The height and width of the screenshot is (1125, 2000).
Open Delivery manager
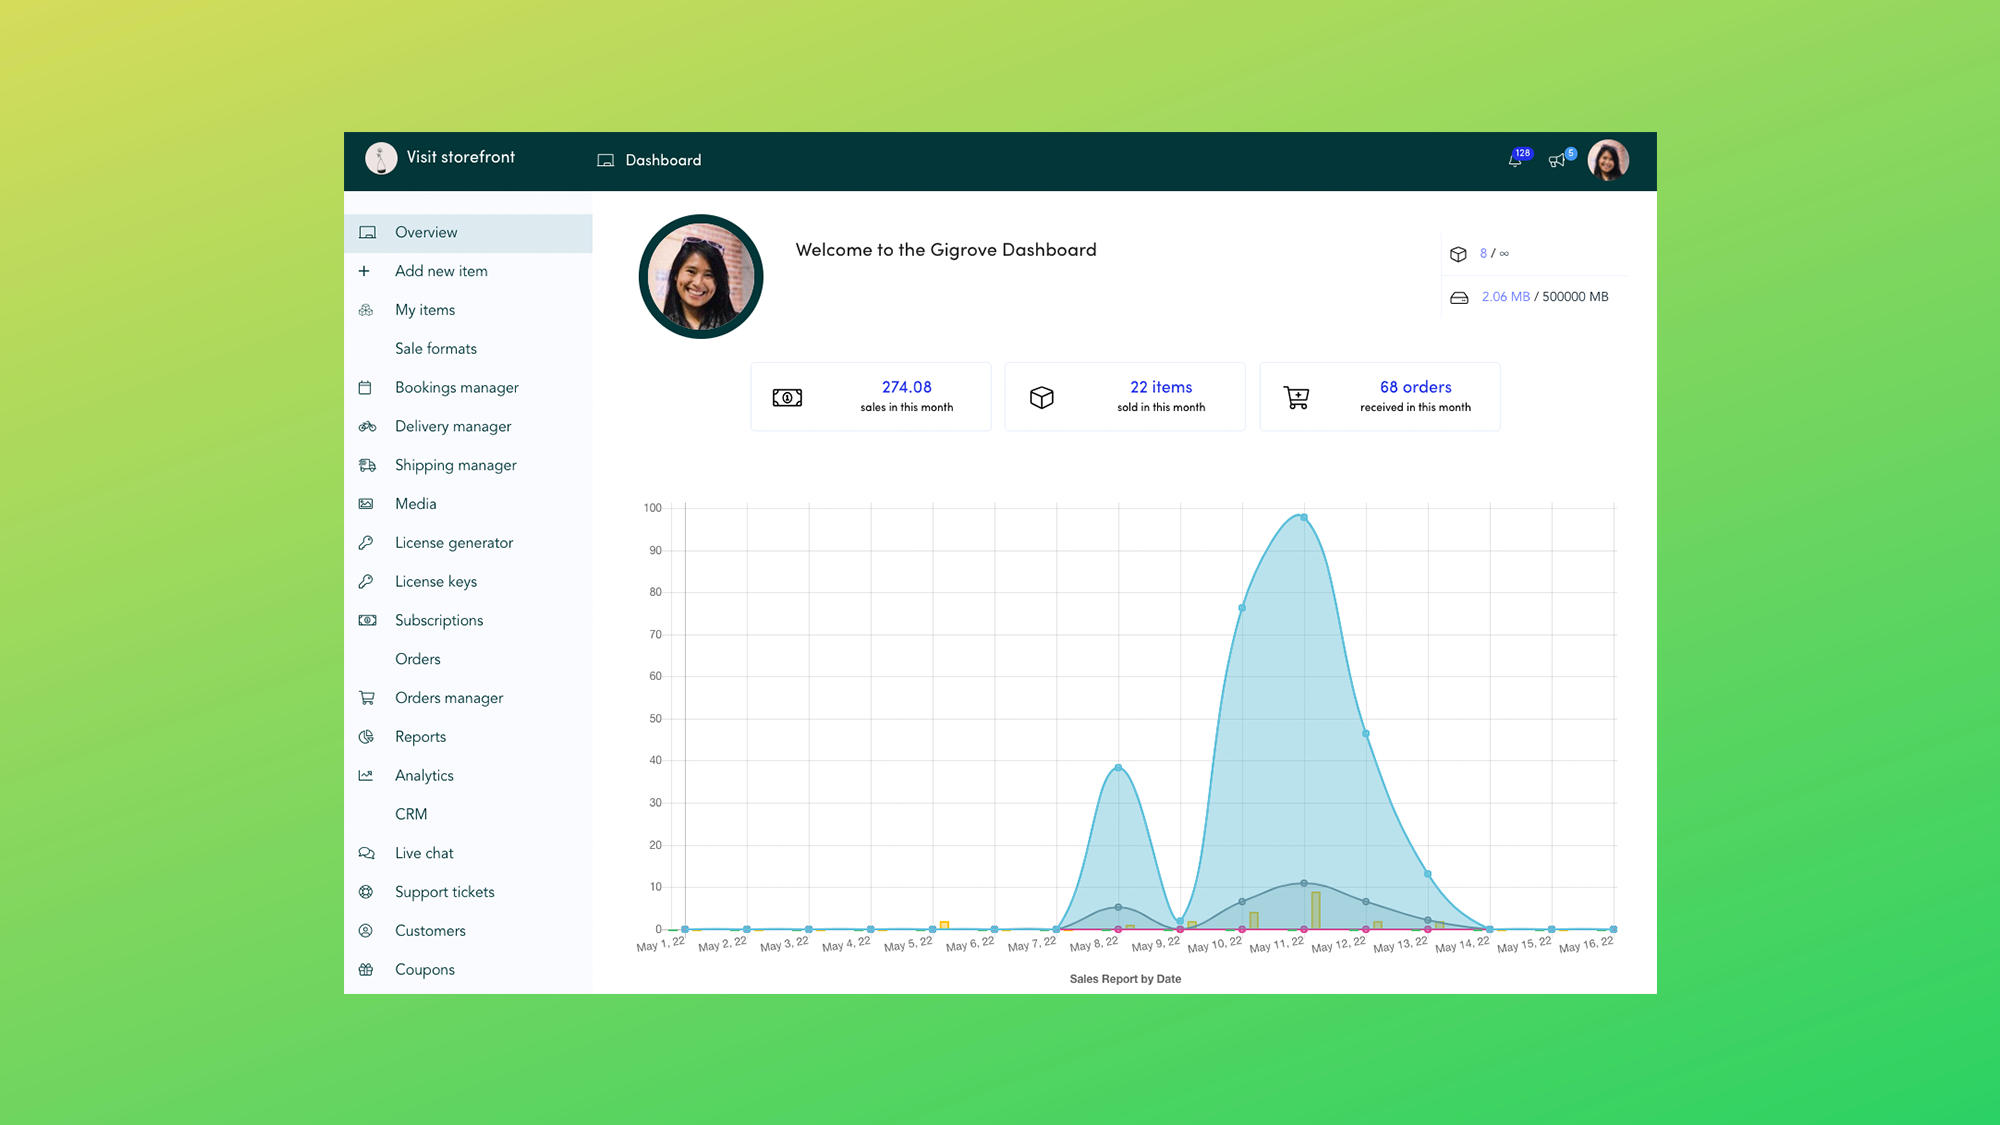(x=453, y=427)
